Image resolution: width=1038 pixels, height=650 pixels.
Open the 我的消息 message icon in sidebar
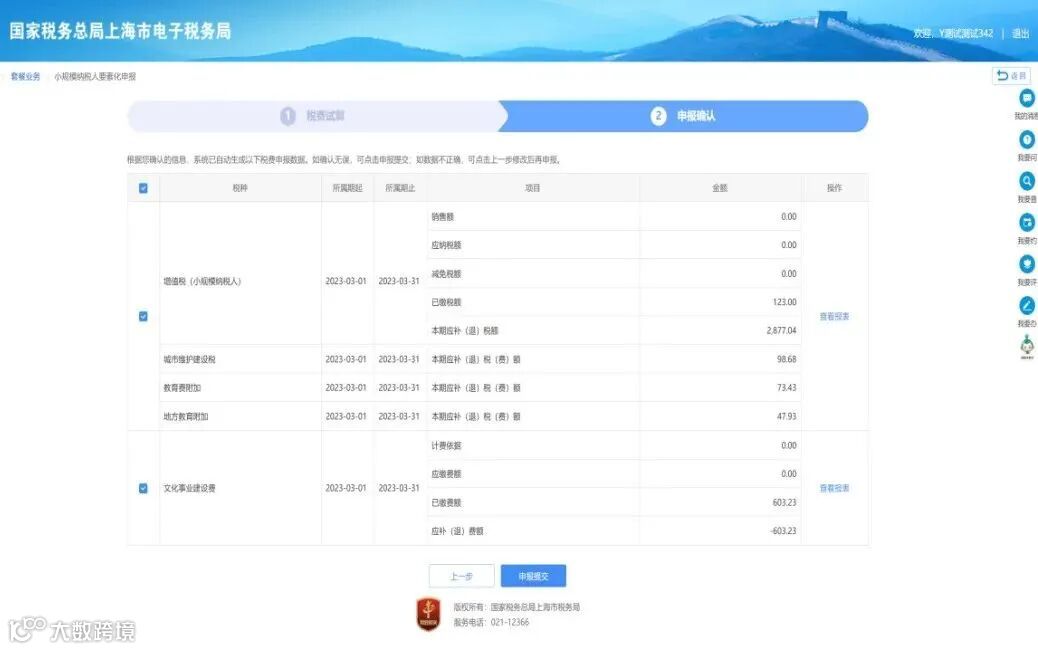[x=1026, y=99]
